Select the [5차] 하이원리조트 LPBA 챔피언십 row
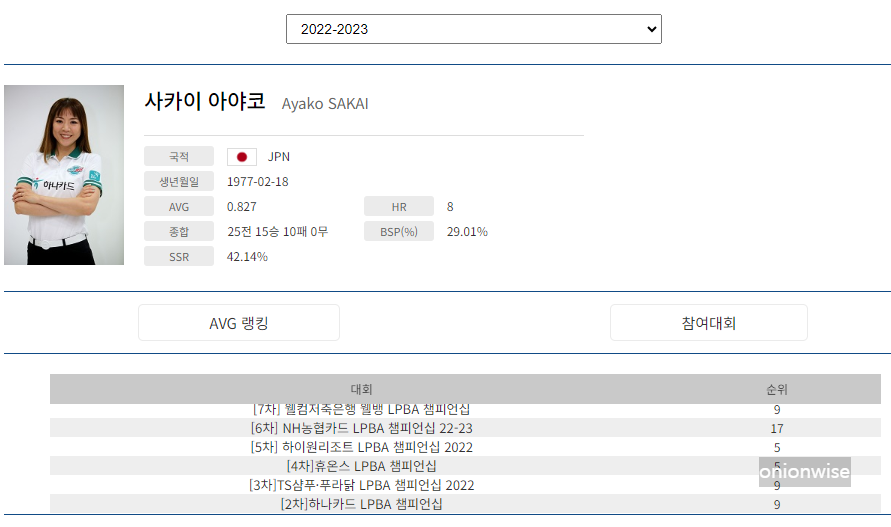Image resolution: width=891 pixels, height=527 pixels. click(x=465, y=447)
